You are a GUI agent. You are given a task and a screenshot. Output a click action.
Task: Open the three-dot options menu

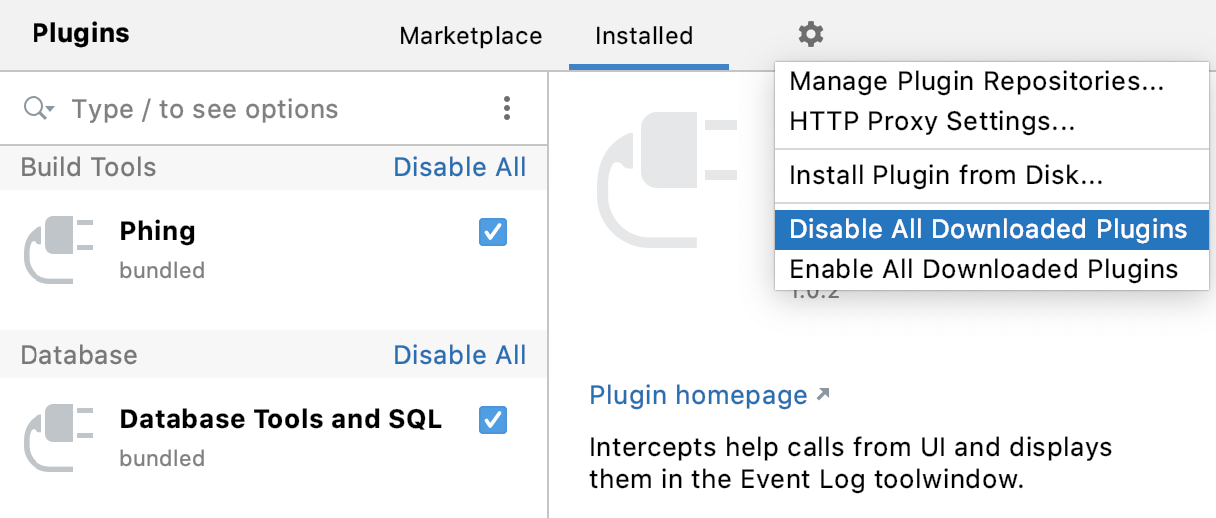click(507, 108)
